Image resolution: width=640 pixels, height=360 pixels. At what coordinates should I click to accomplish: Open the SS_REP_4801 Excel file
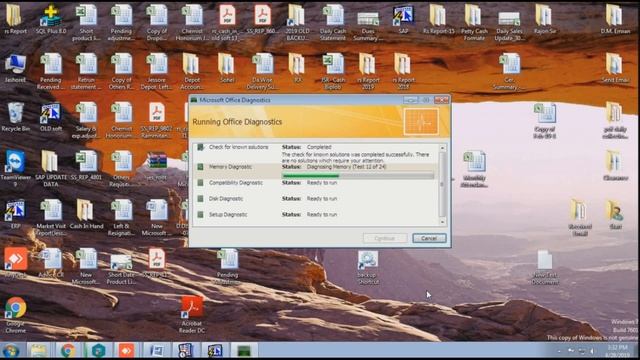[86, 166]
